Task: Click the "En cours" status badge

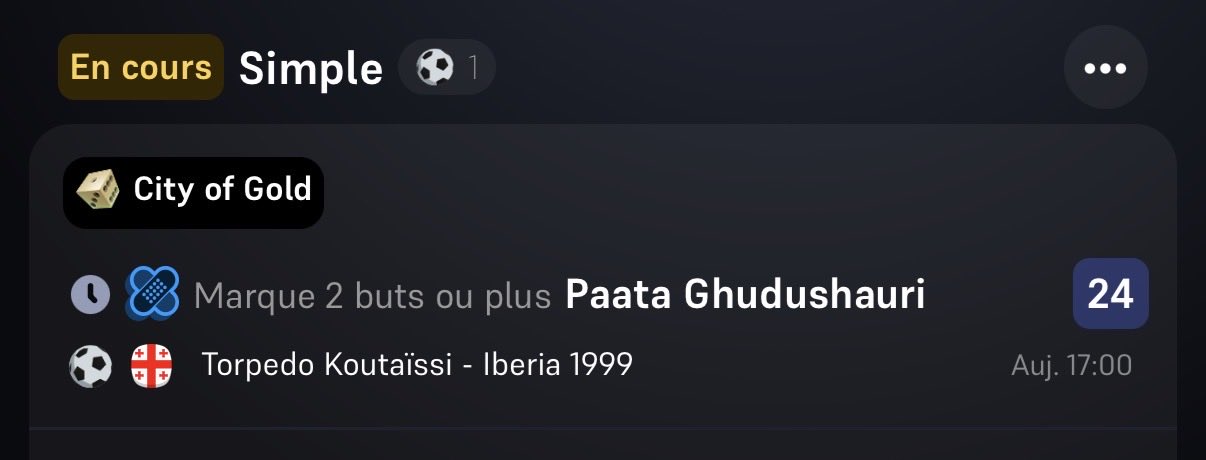Action: coord(141,68)
